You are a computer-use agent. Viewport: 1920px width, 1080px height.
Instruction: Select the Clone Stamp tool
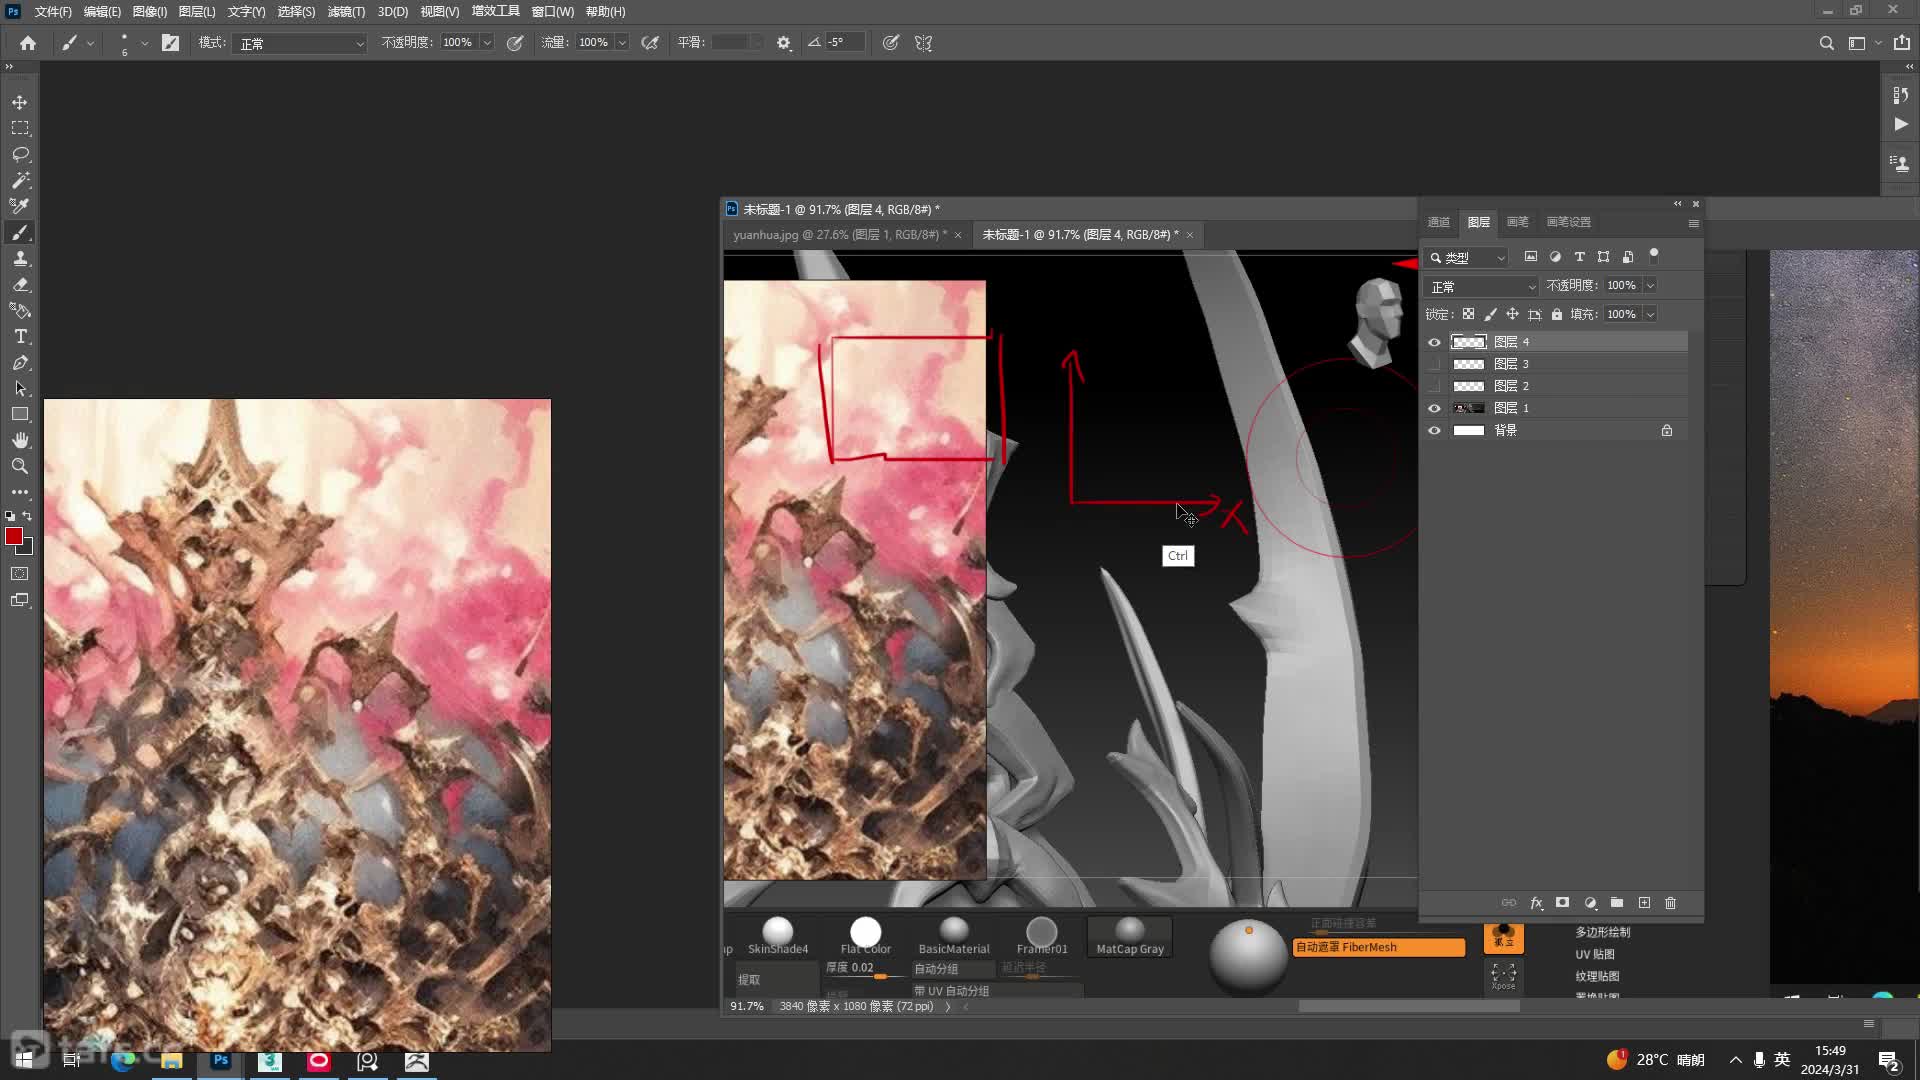[x=20, y=258]
